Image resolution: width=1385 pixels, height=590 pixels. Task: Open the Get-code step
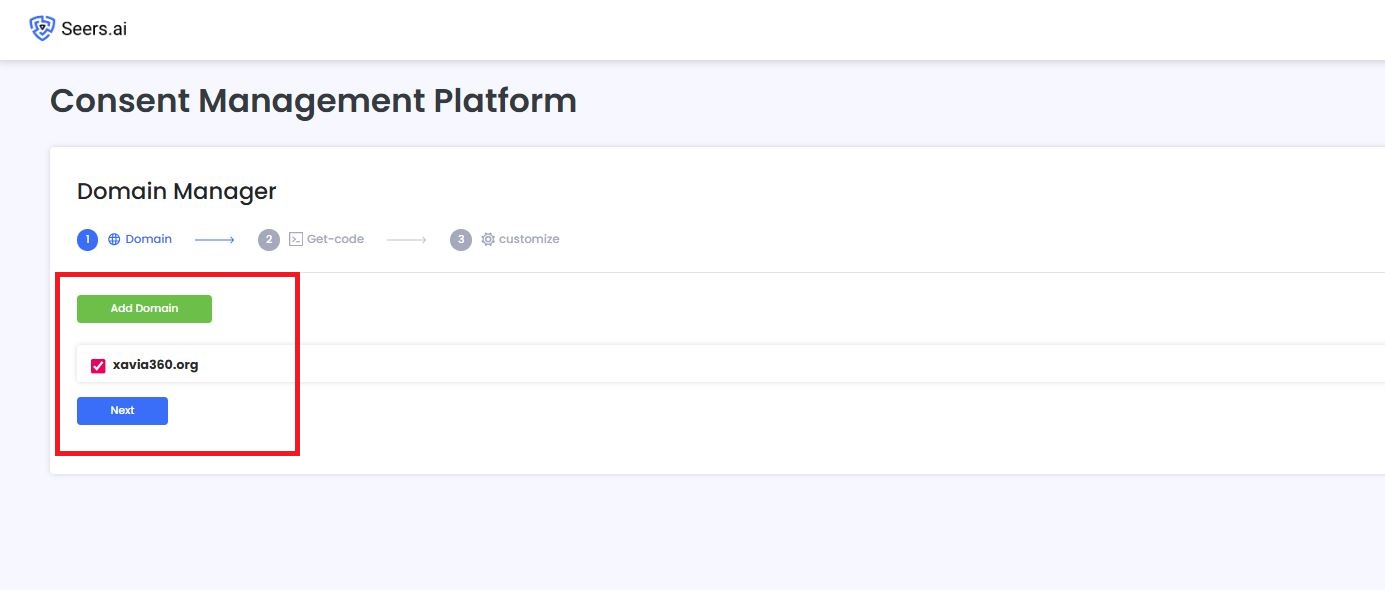[335, 239]
